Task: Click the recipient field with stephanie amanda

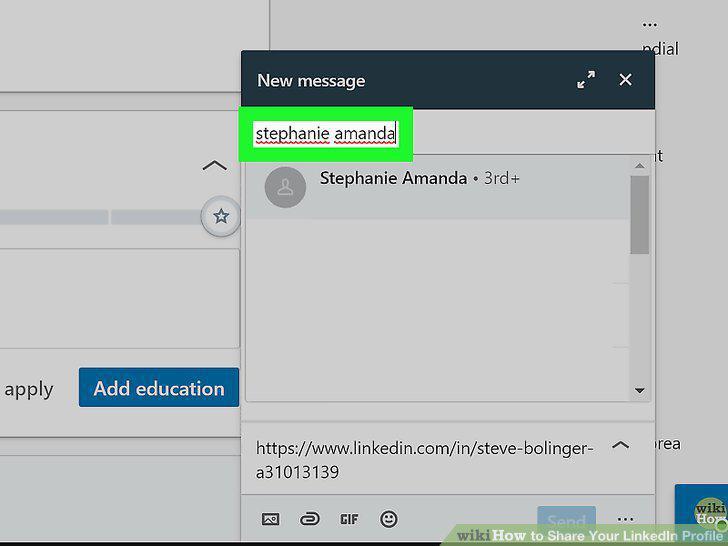Action: pyautogui.click(x=326, y=134)
